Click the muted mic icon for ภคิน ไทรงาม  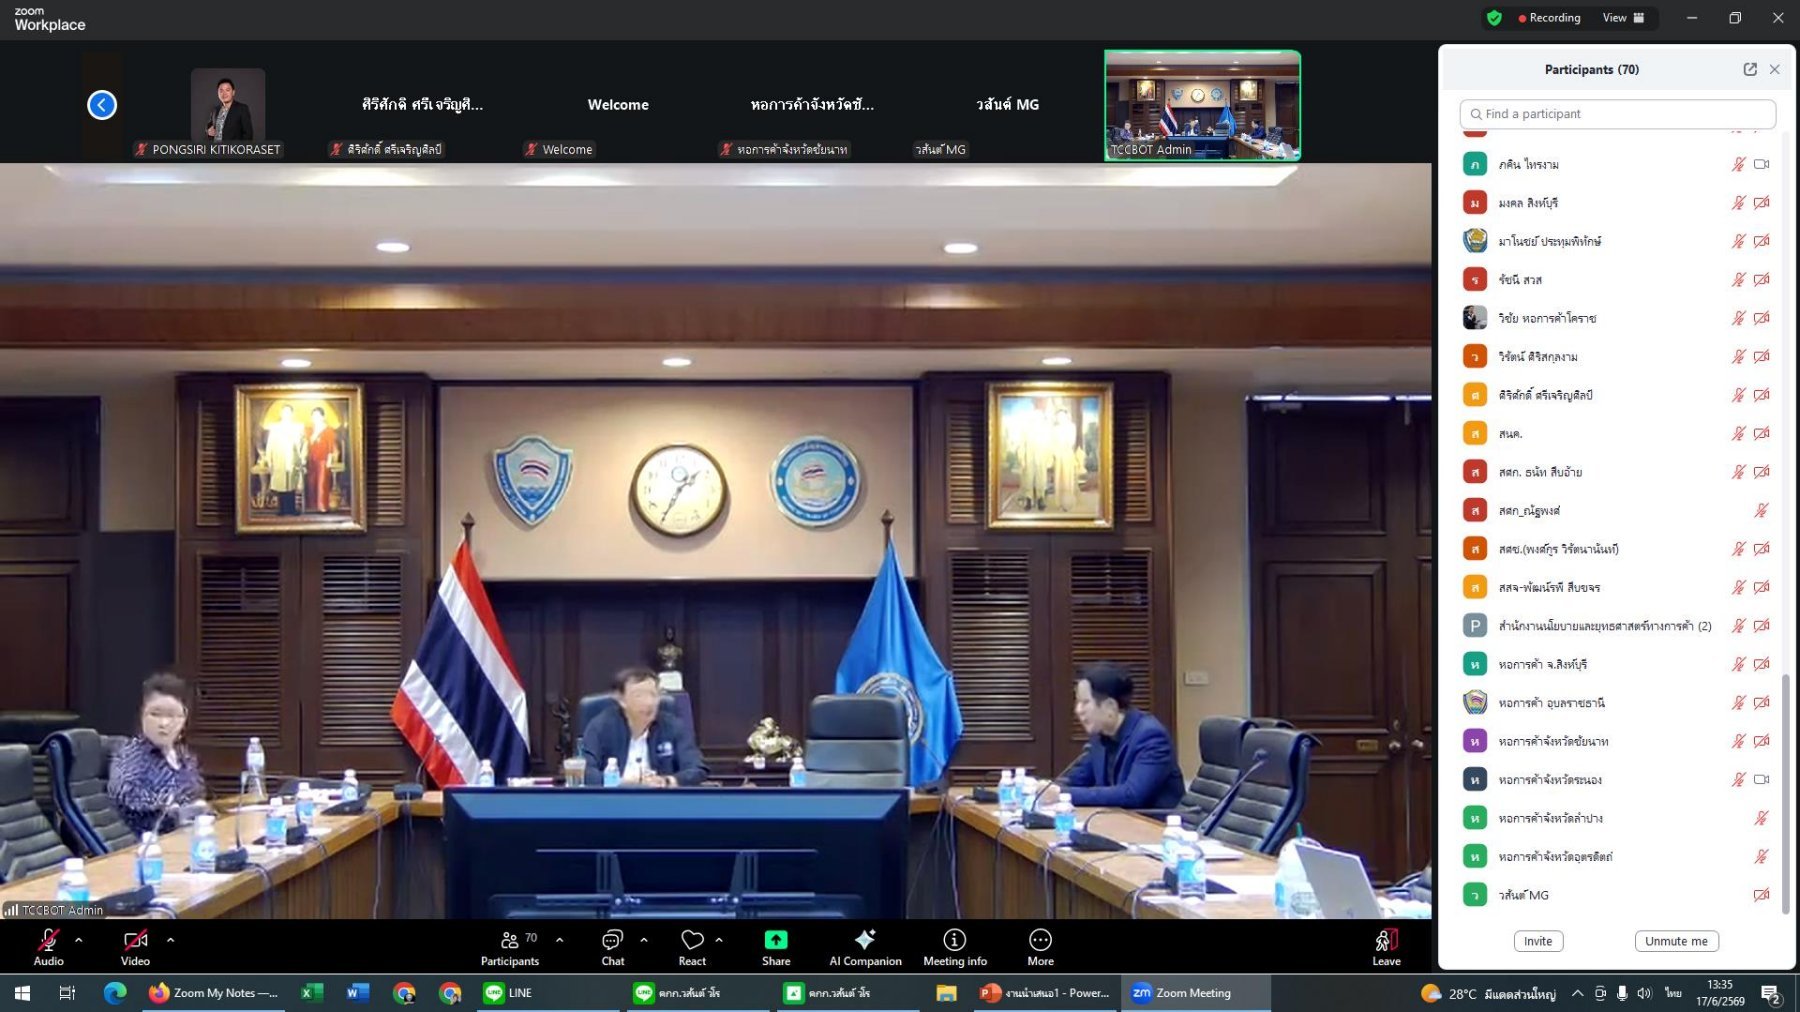pos(1739,164)
